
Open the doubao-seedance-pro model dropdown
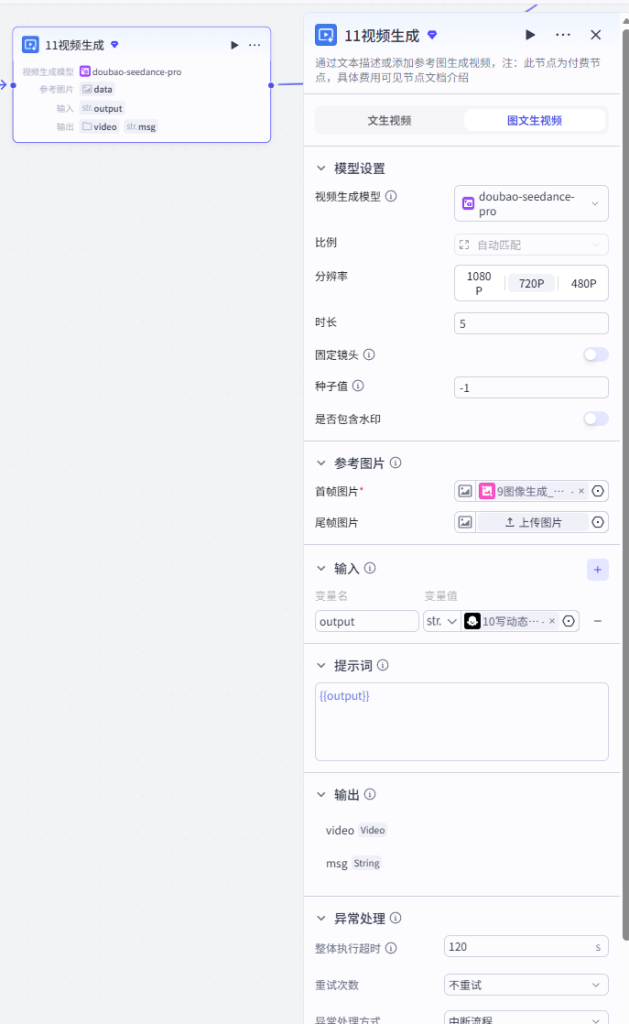coord(531,204)
